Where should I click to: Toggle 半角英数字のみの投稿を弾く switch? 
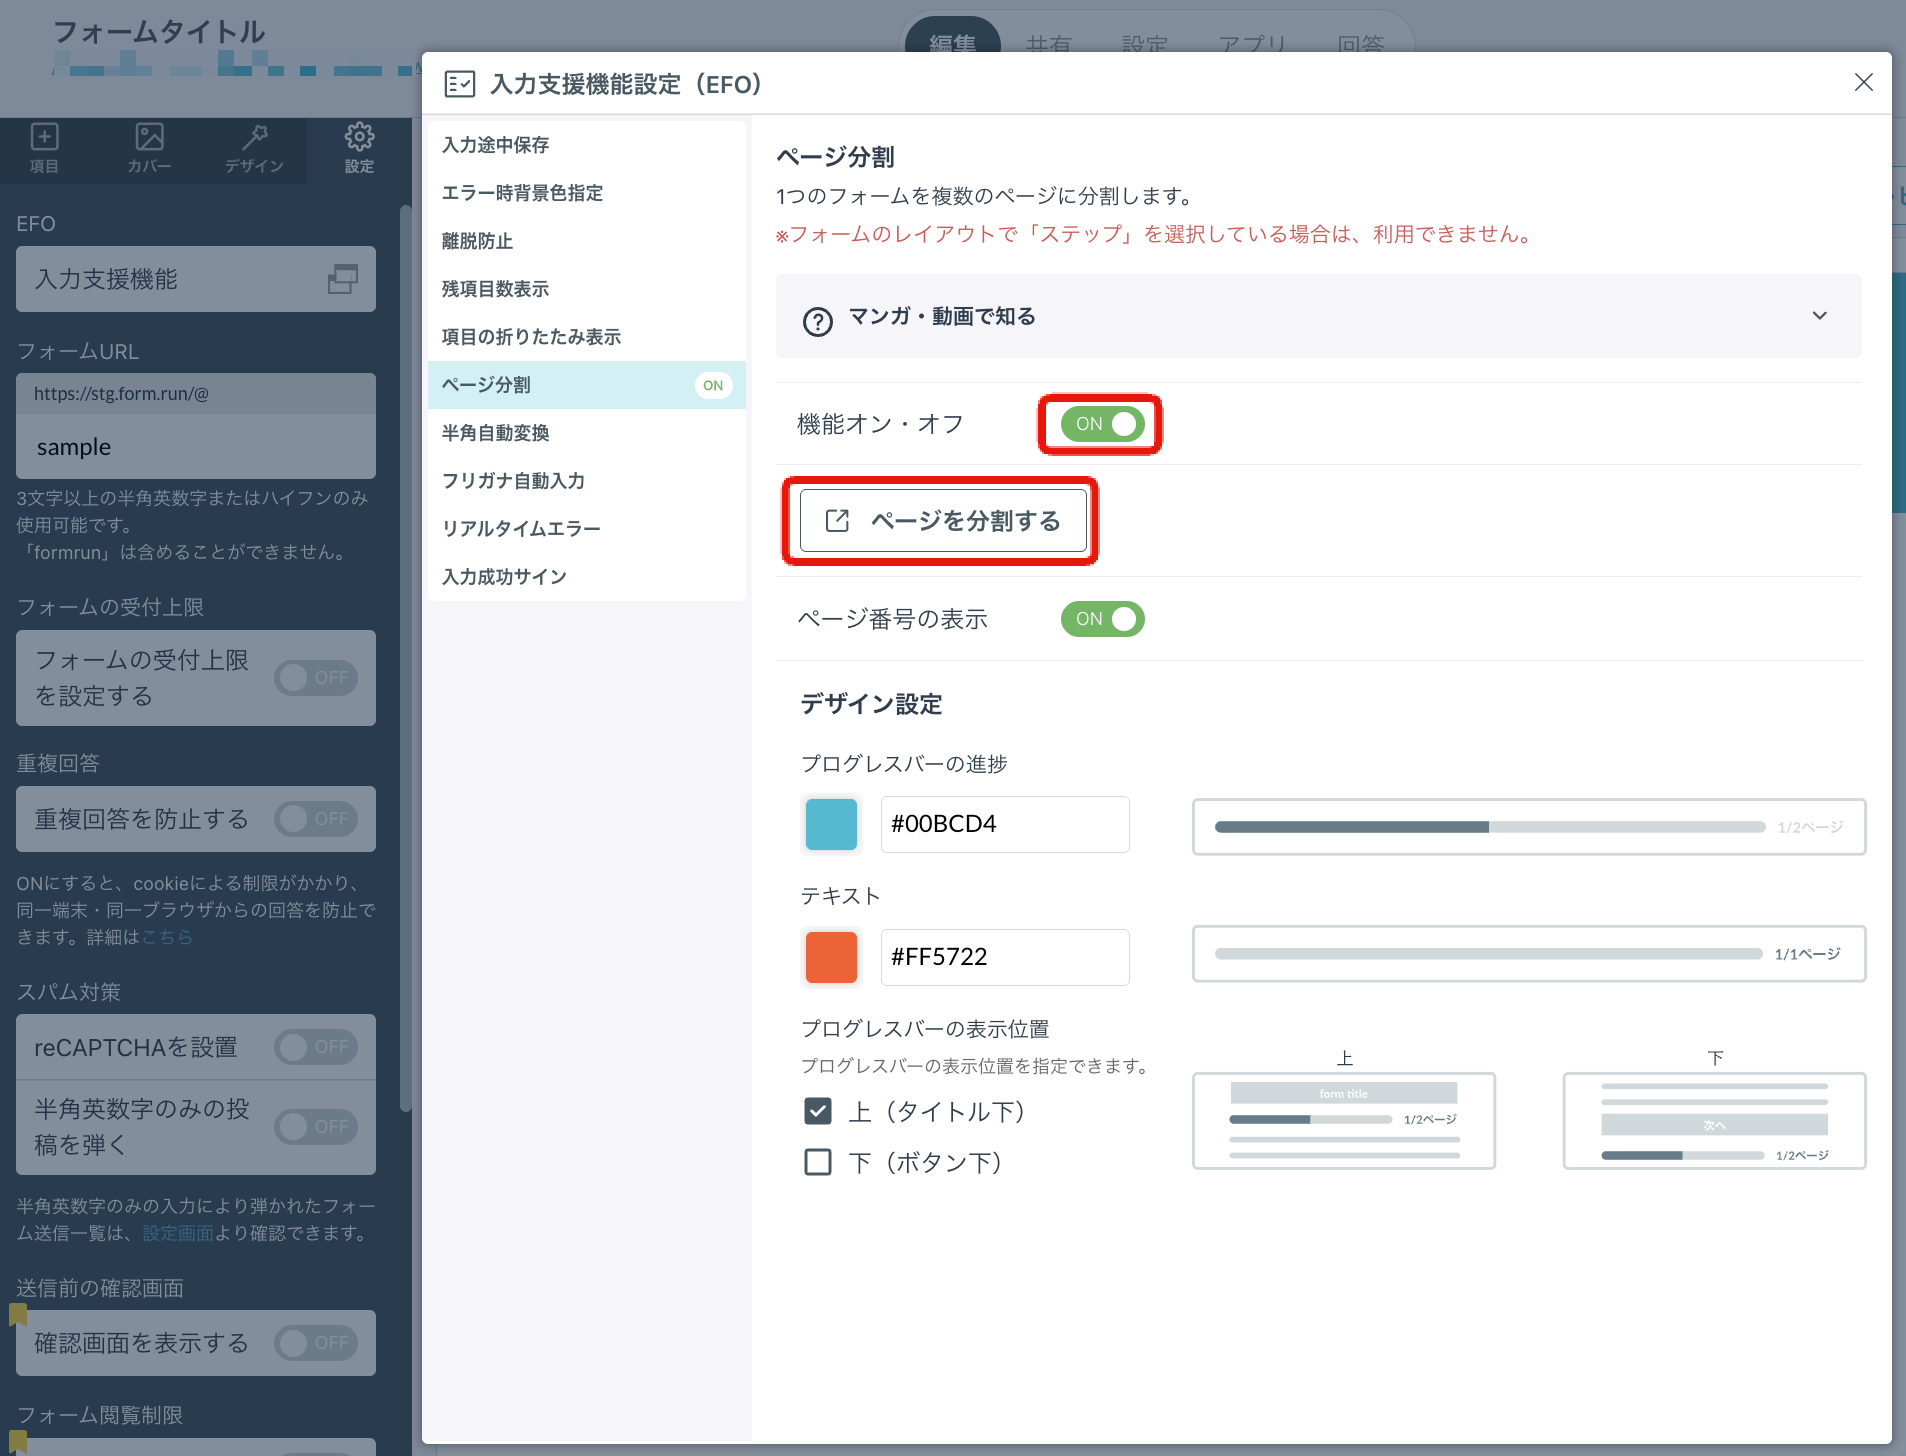(x=316, y=1127)
